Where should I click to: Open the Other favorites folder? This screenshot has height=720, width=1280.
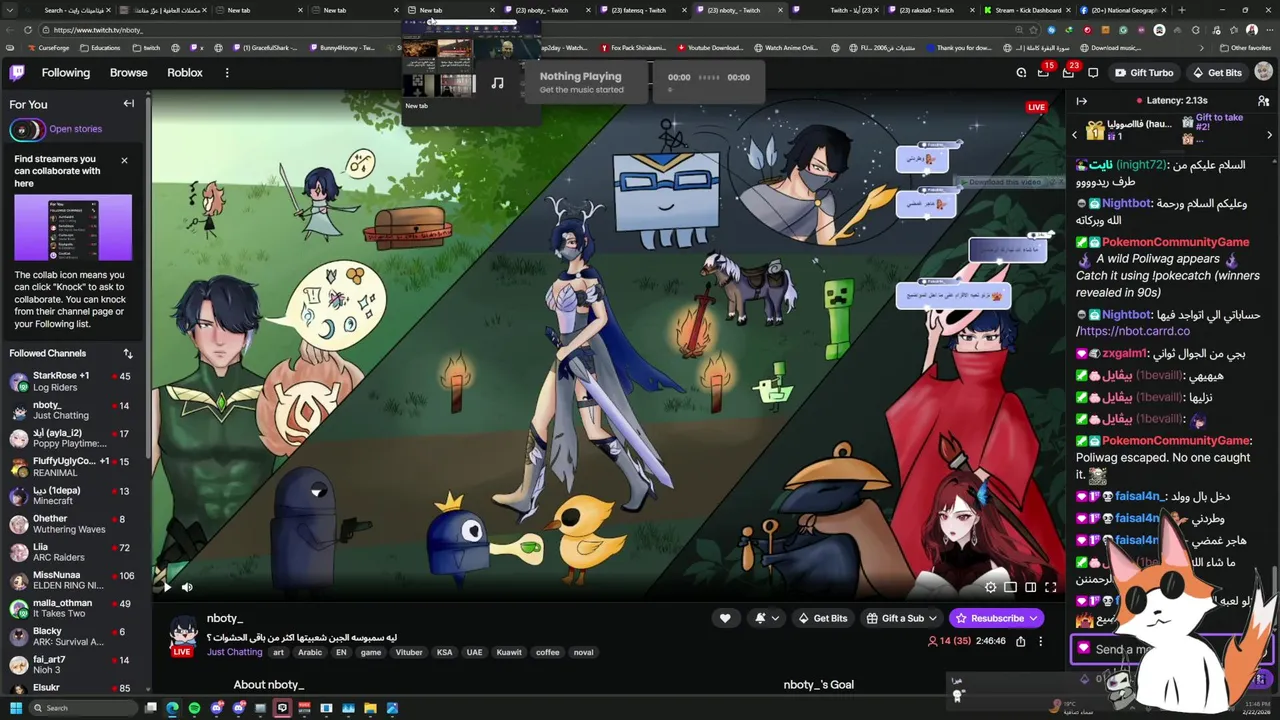(x=1245, y=48)
